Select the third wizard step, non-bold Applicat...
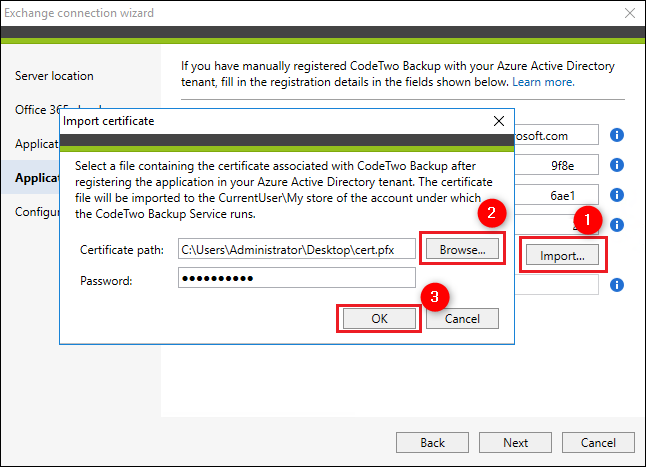 37,144
